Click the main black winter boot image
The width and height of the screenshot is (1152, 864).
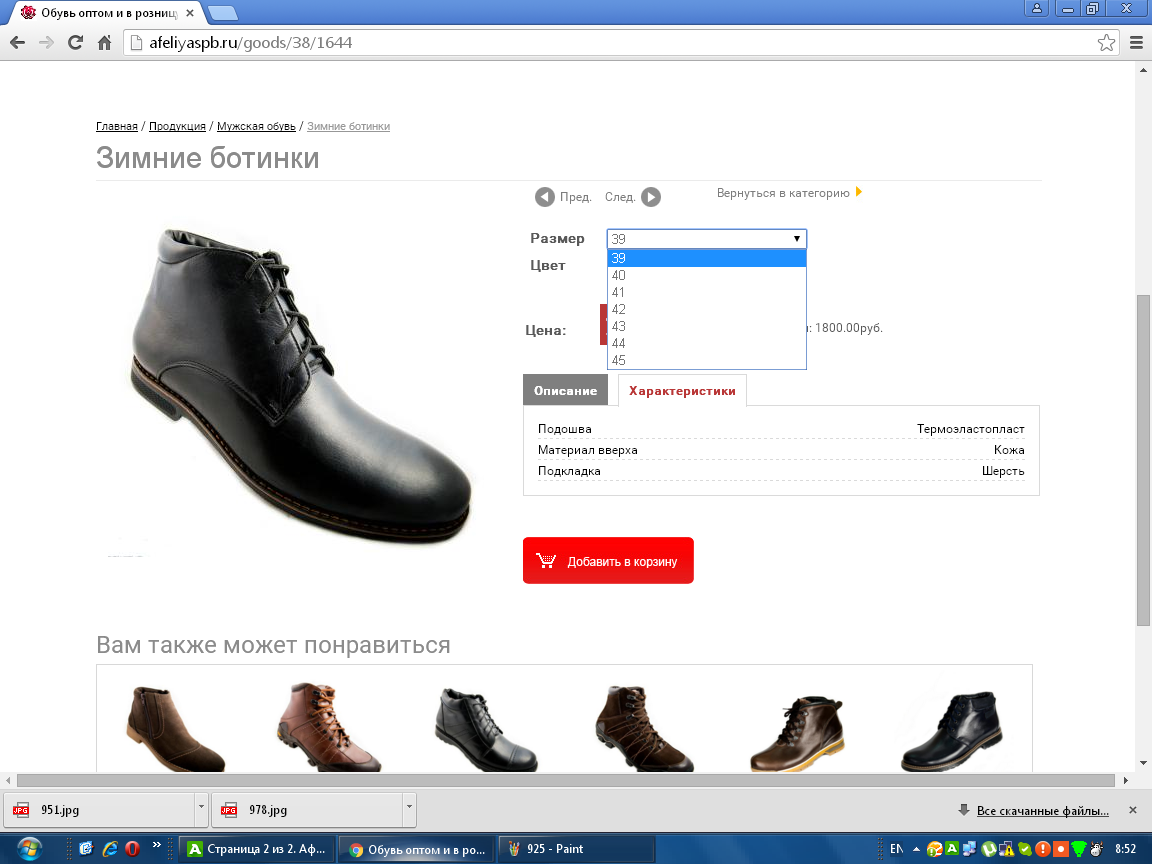point(300,386)
